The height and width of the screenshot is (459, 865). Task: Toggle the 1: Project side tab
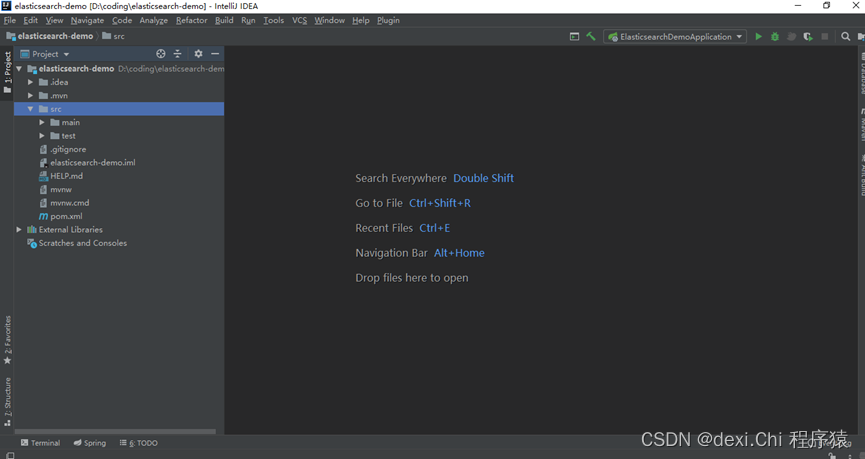pos(7,72)
